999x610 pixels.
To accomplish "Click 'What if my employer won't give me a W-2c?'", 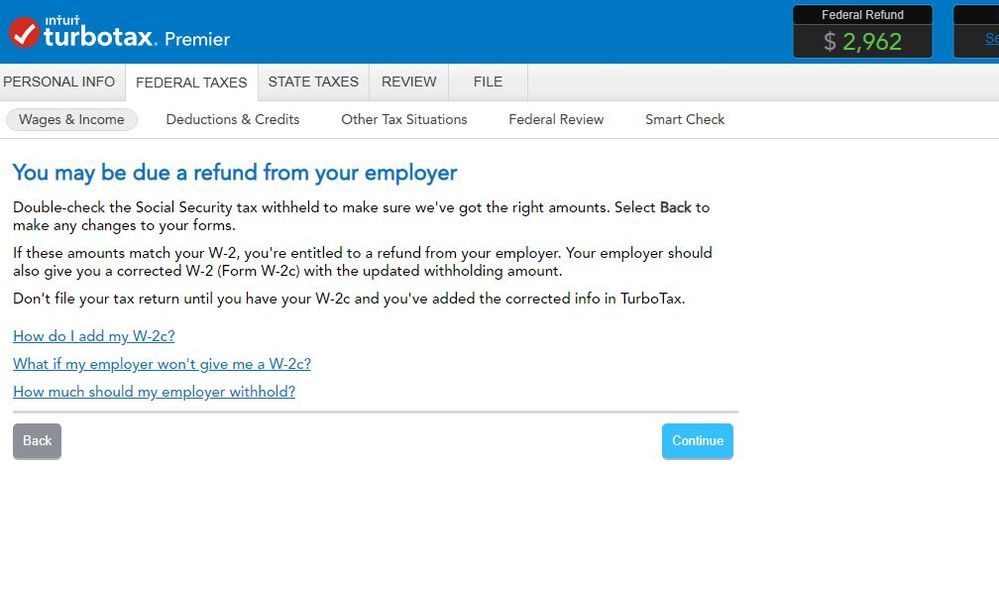I will point(162,364).
